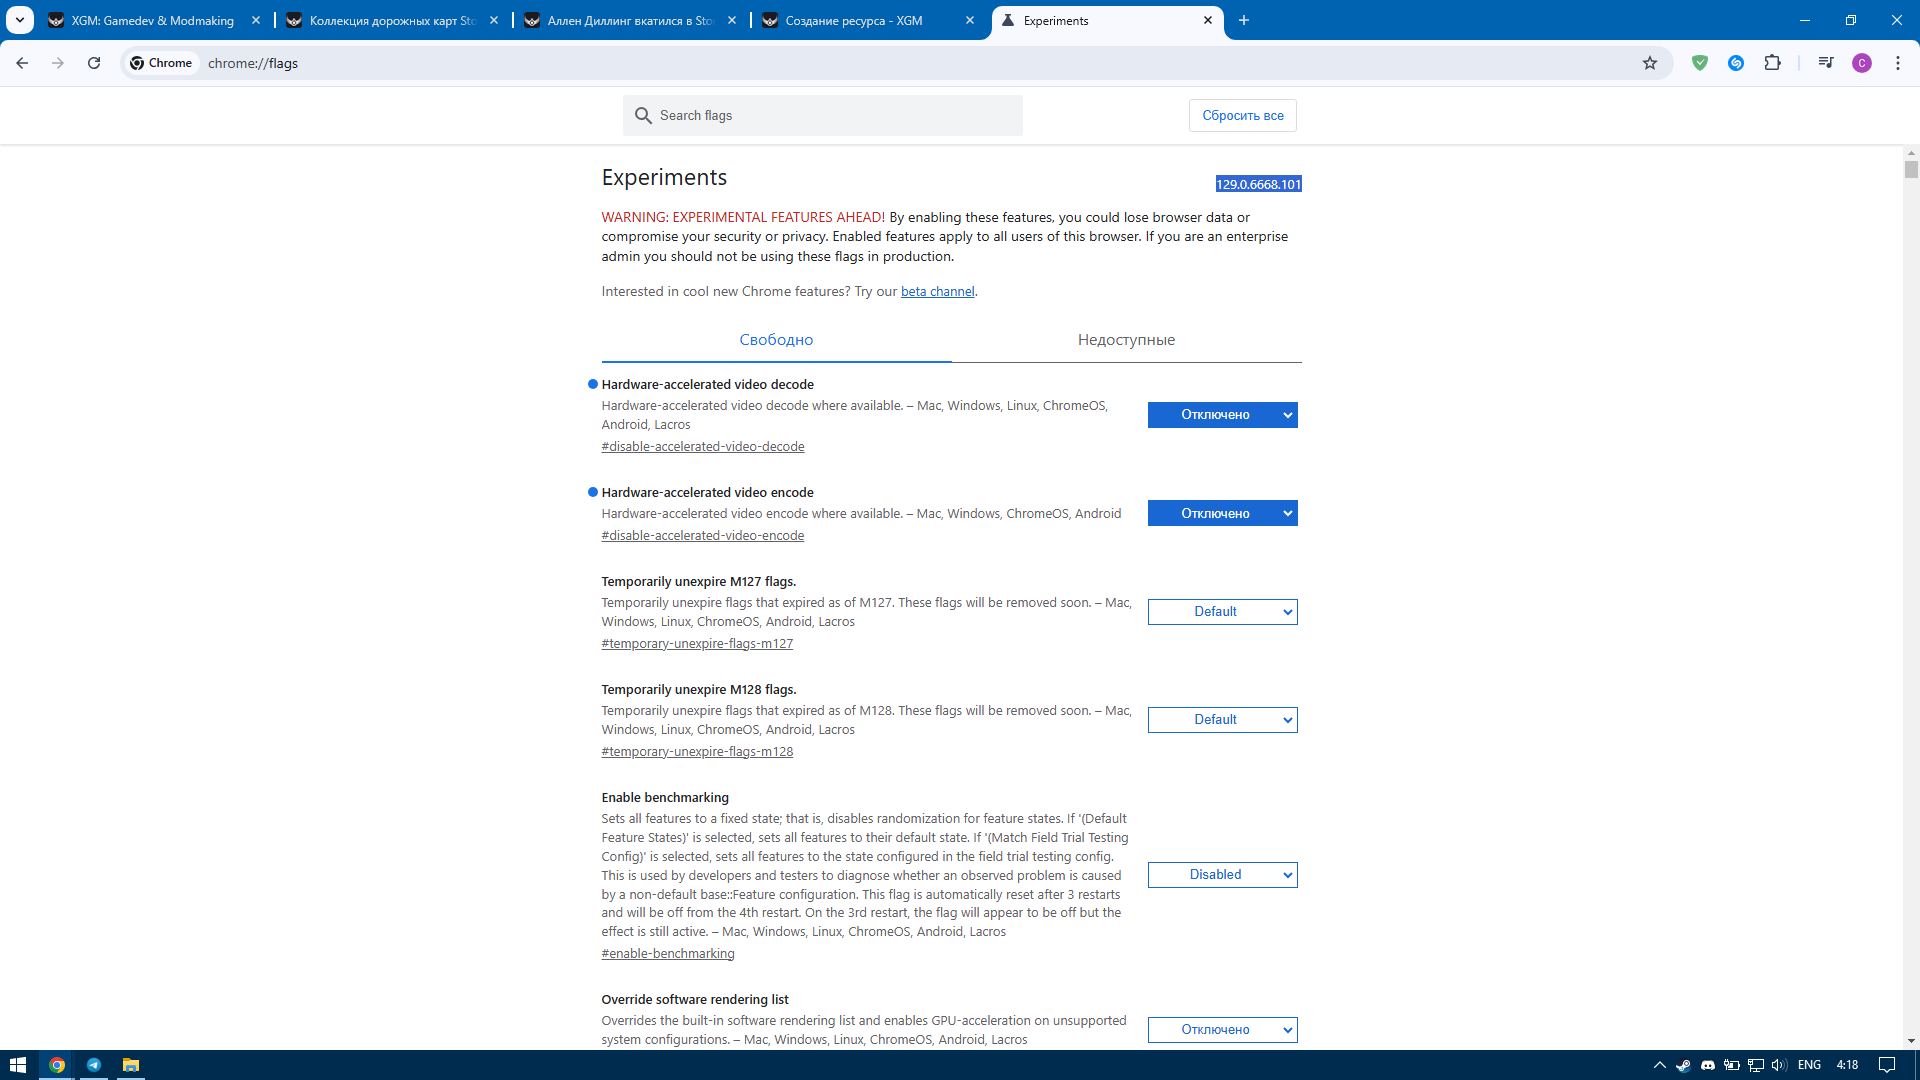Viewport: 1920px width, 1080px height.
Task: Expand Temporarily unexpire M127 flags dropdown
Action: [x=1222, y=612]
